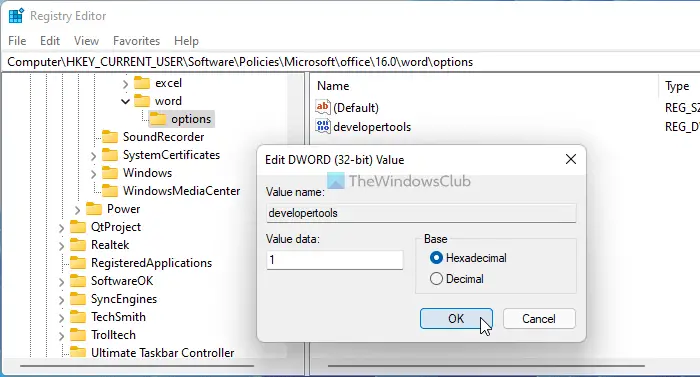Select the developertools value name
This screenshot has height=377, width=700.
pyautogui.click(x=372, y=127)
